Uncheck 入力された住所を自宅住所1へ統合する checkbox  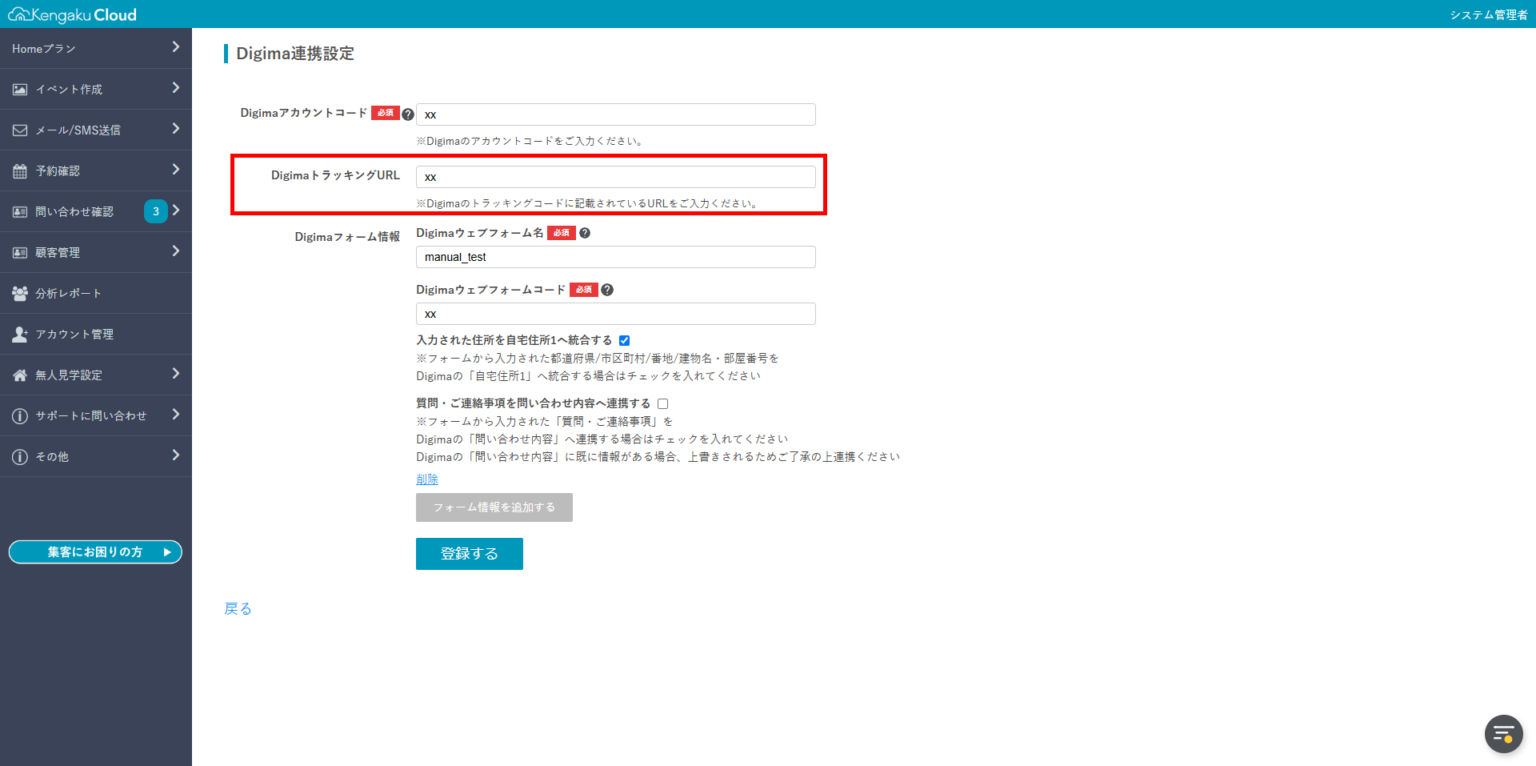click(x=624, y=340)
